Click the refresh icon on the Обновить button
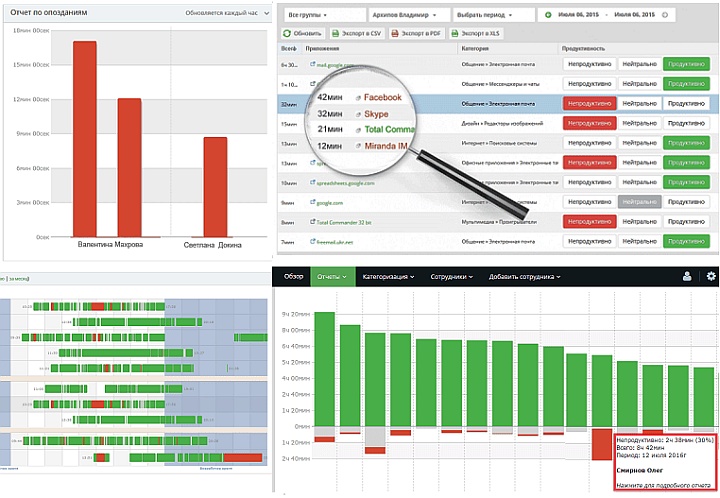This screenshot has height=498, width=720. coord(287,34)
